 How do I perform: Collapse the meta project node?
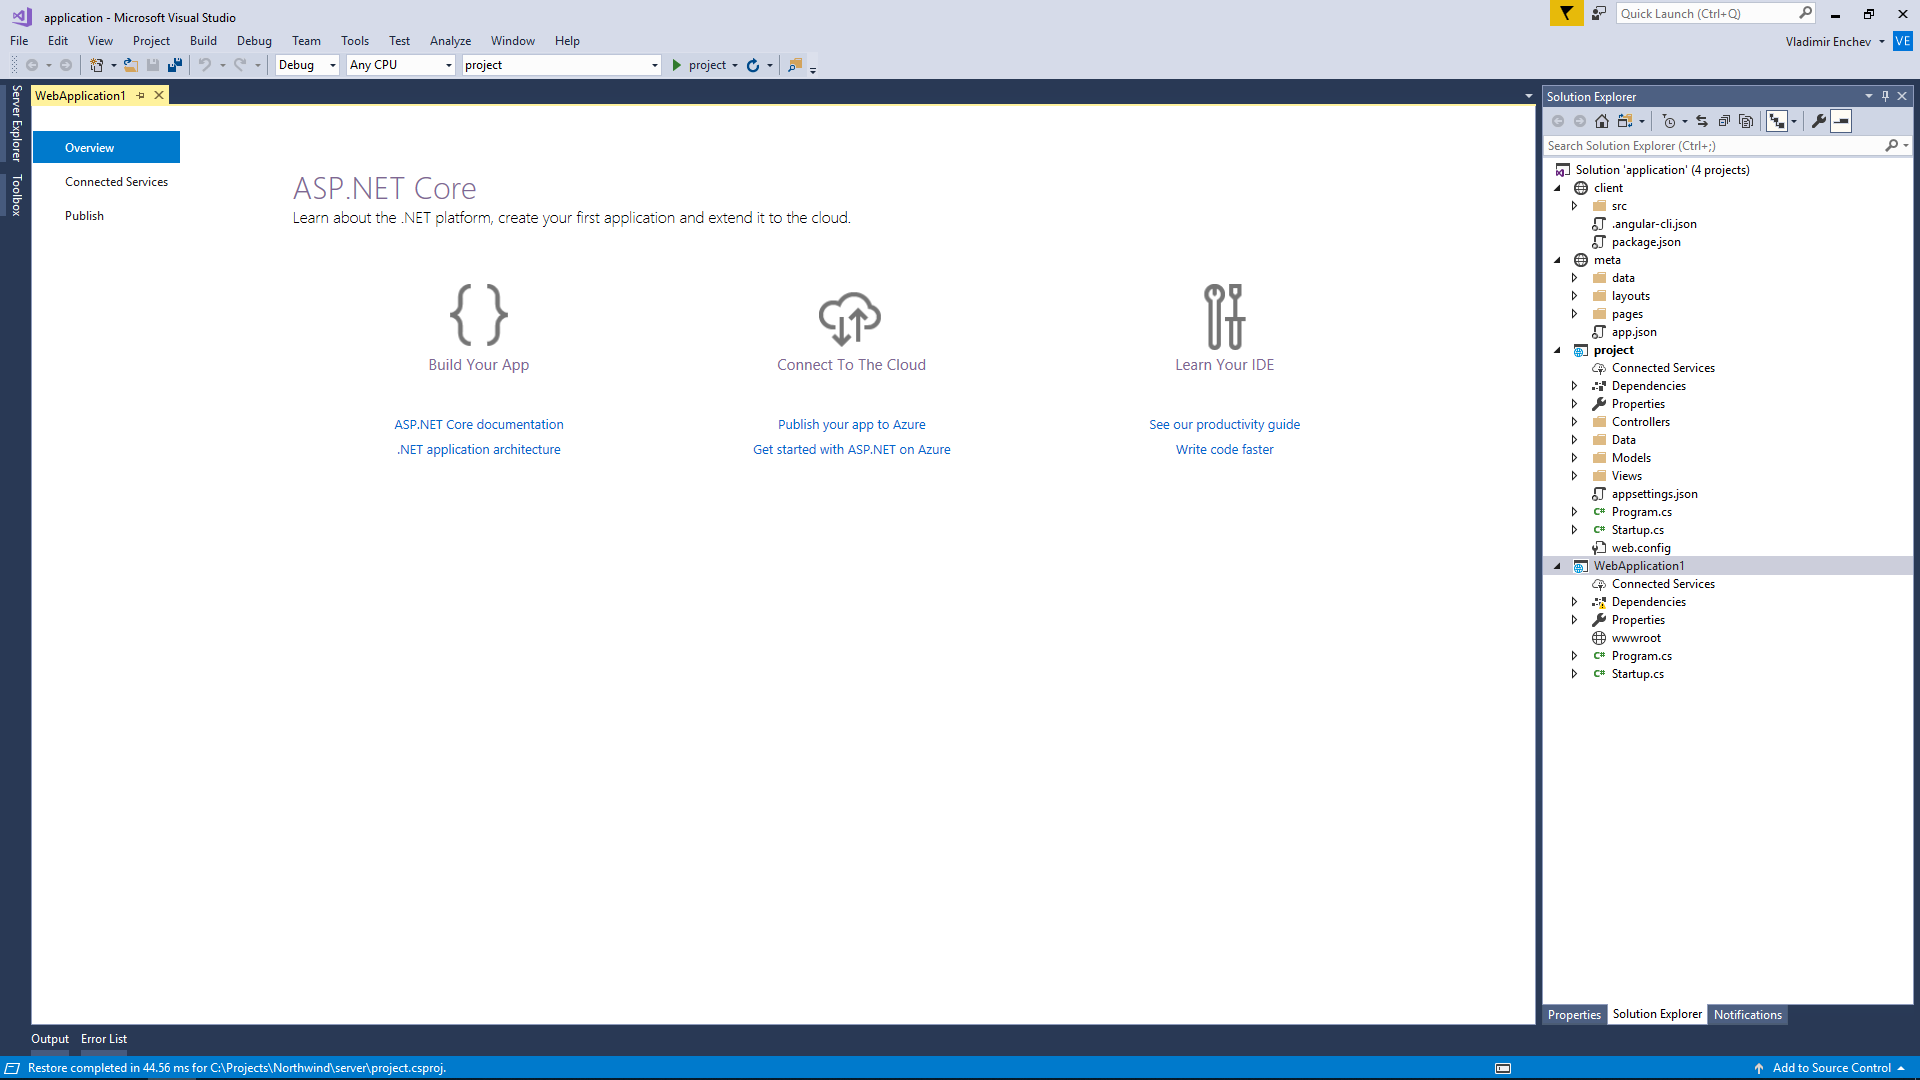[x=1557, y=260]
